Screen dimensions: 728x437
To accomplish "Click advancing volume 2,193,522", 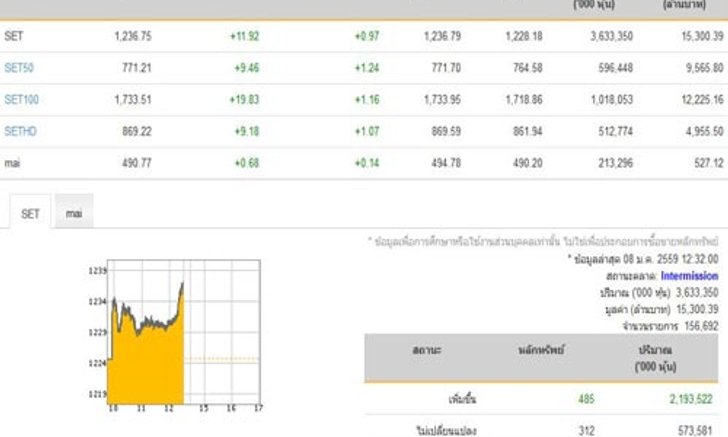I will click(x=691, y=399).
